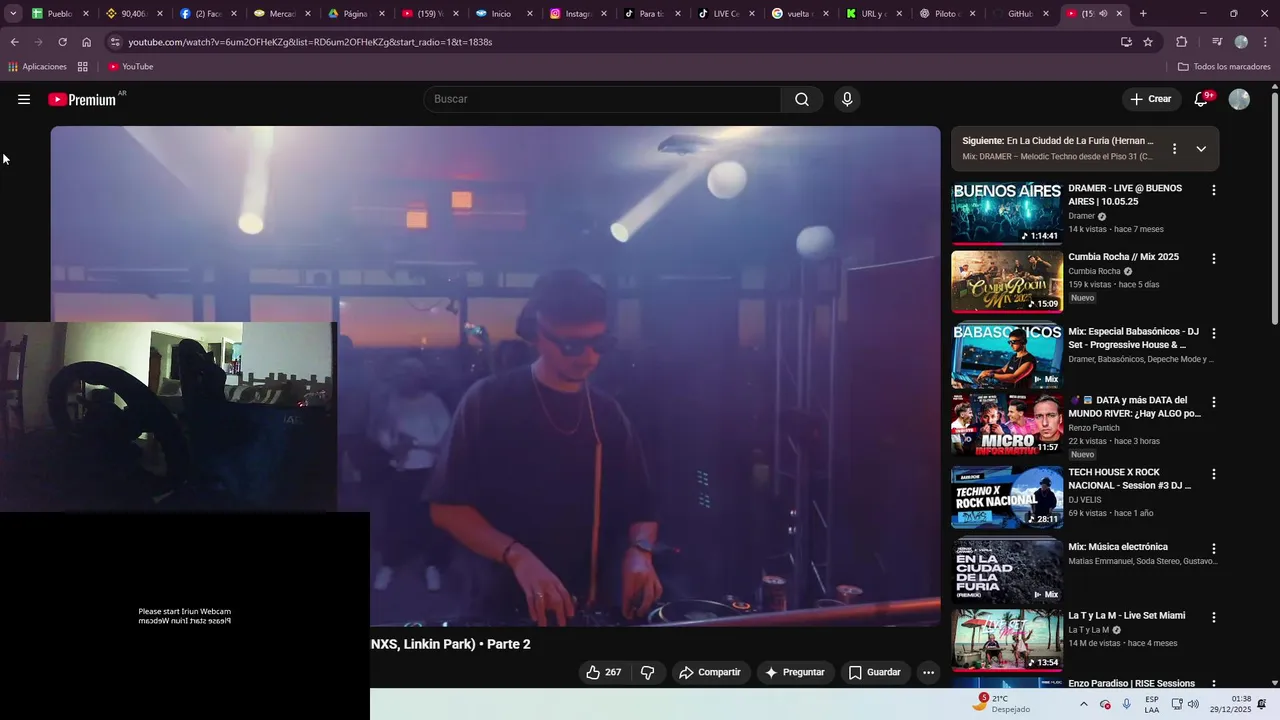Open the Cumbia Rocha Mix 2025 thumbnail
Viewport: 1280px width, 720px height.
tap(1006, 281)
